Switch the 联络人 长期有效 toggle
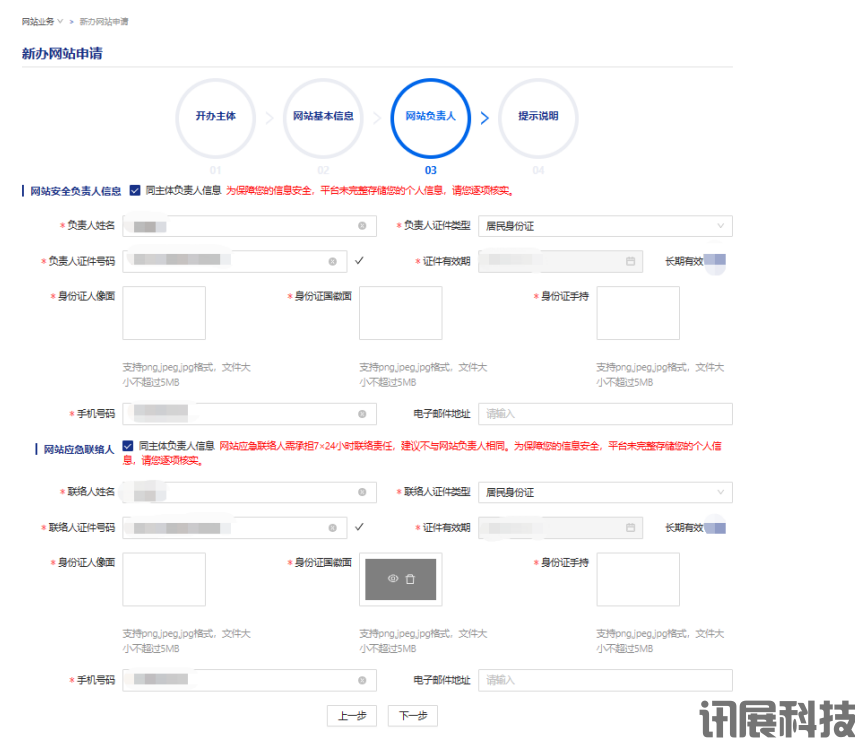855x738 pixels. tap(715, 527)
